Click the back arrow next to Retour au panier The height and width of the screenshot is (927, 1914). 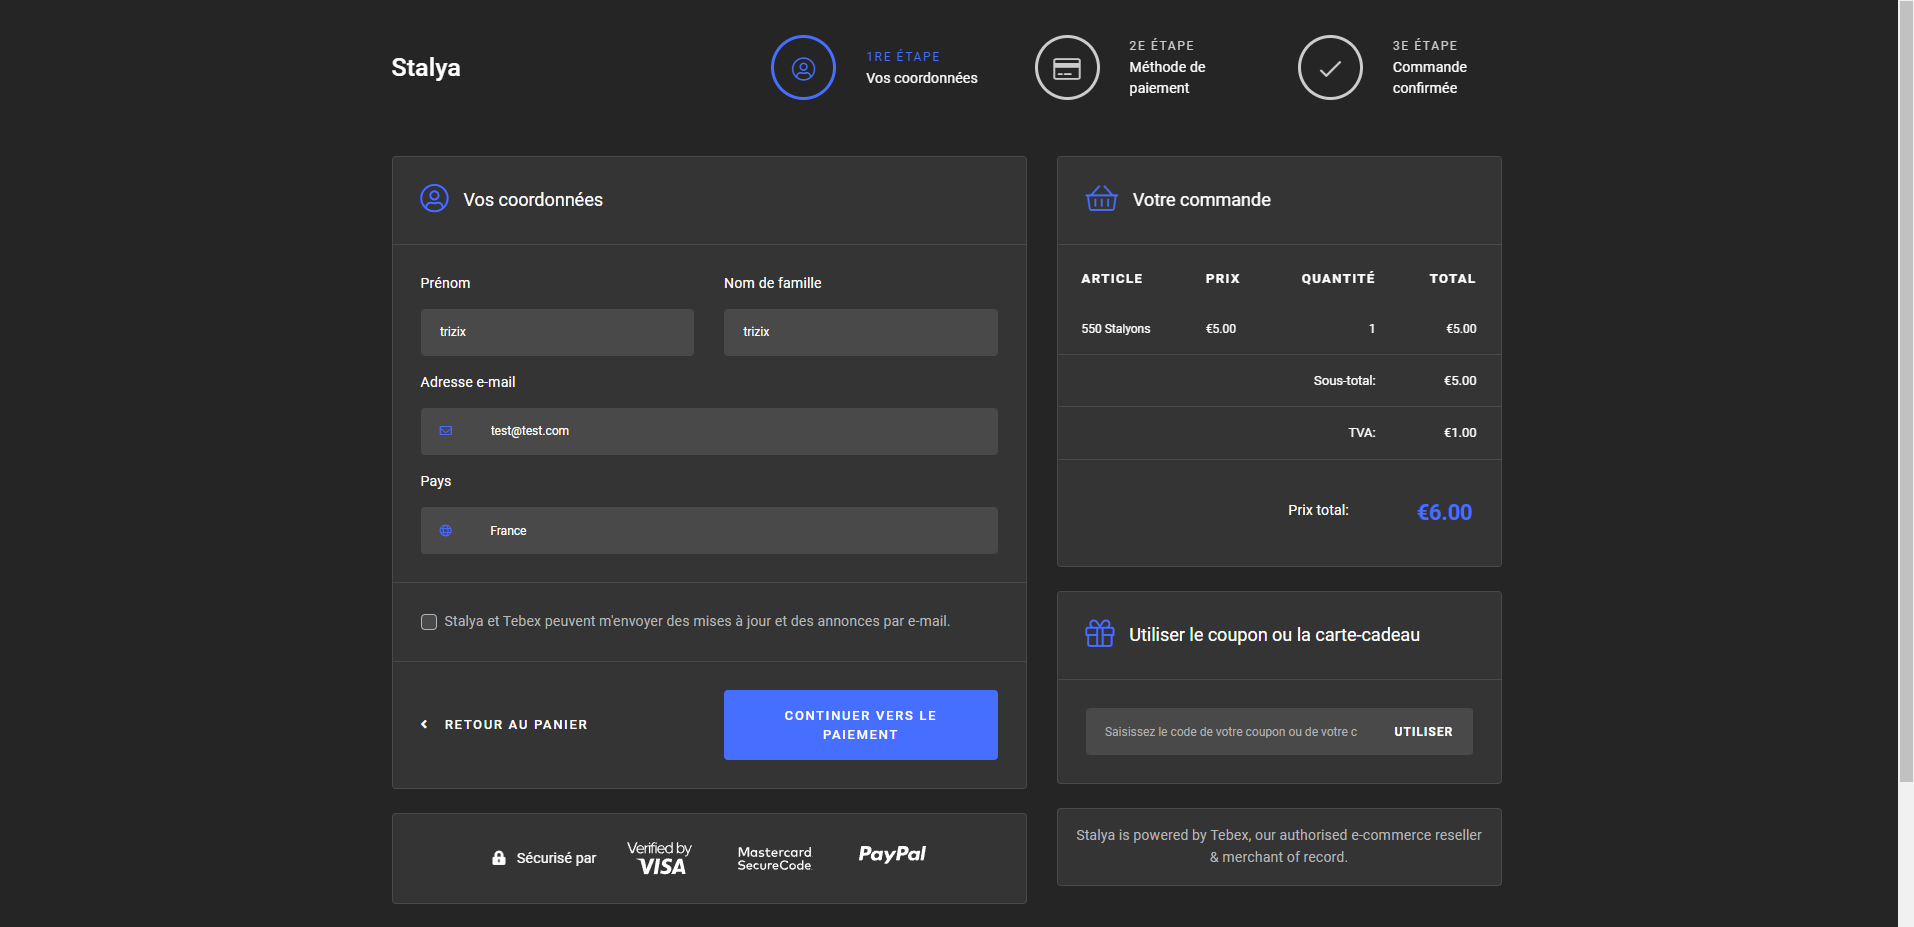tap(424, 724)
